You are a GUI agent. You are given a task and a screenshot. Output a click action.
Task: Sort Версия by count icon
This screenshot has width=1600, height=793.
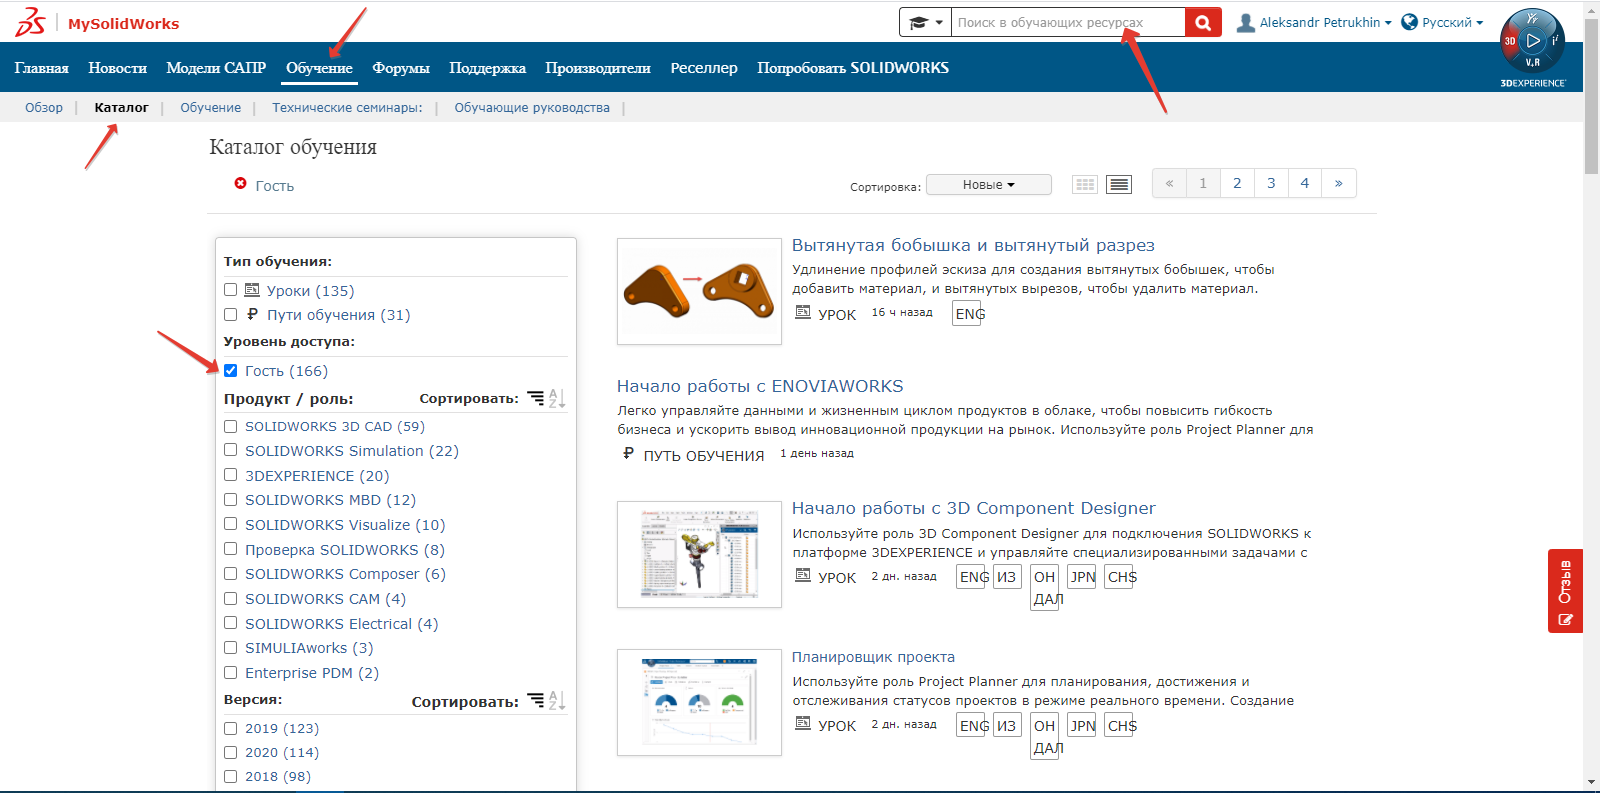[536, 700]
